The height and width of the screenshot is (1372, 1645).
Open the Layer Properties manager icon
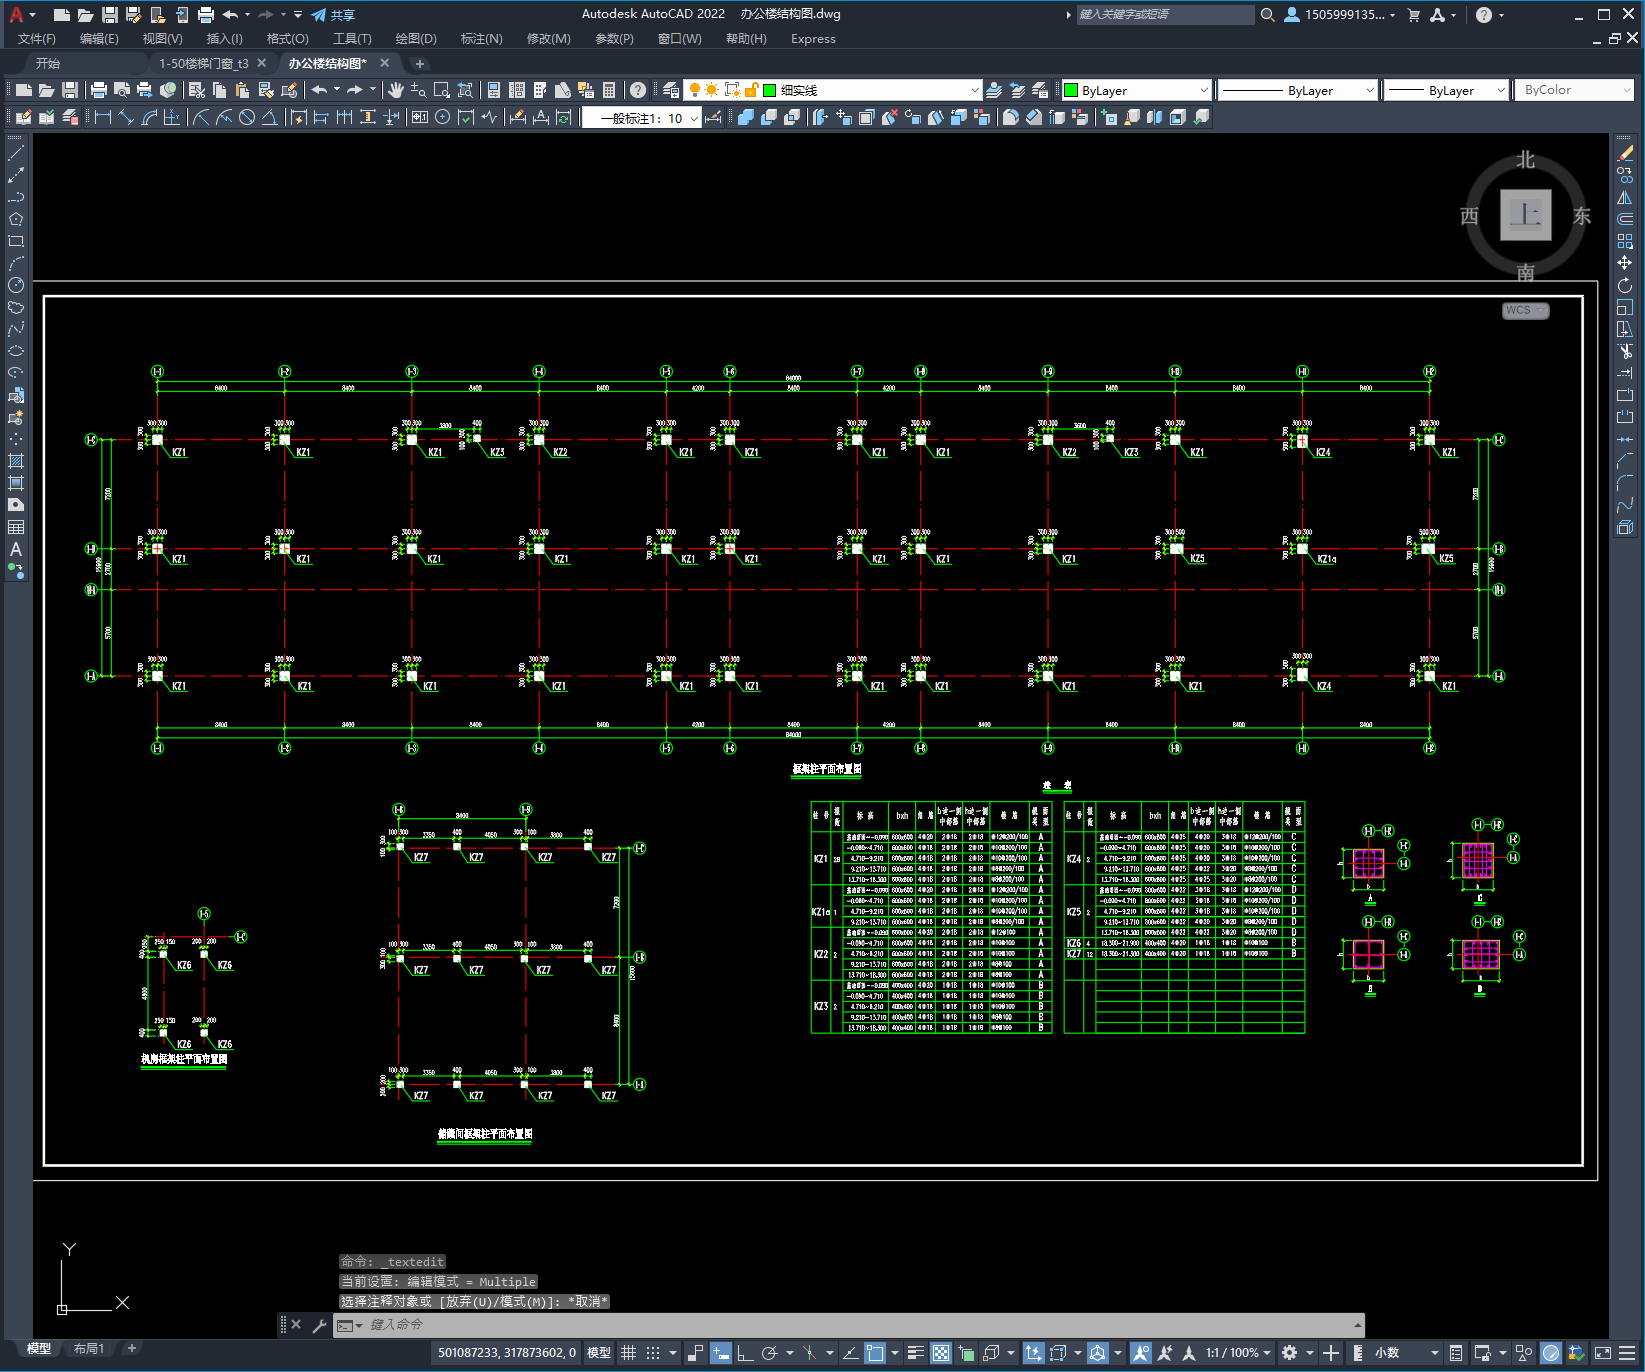coord(671,90)
